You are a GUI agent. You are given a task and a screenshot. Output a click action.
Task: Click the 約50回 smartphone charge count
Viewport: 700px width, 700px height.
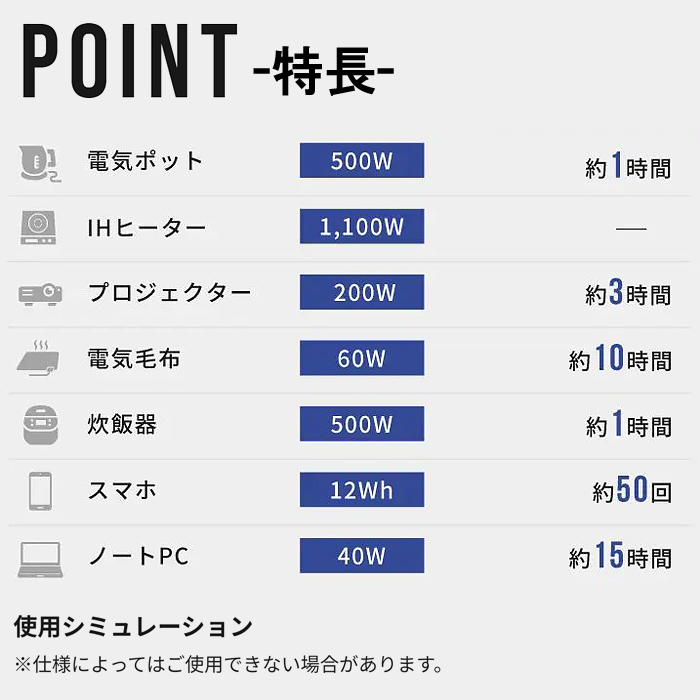pos(632,490)
